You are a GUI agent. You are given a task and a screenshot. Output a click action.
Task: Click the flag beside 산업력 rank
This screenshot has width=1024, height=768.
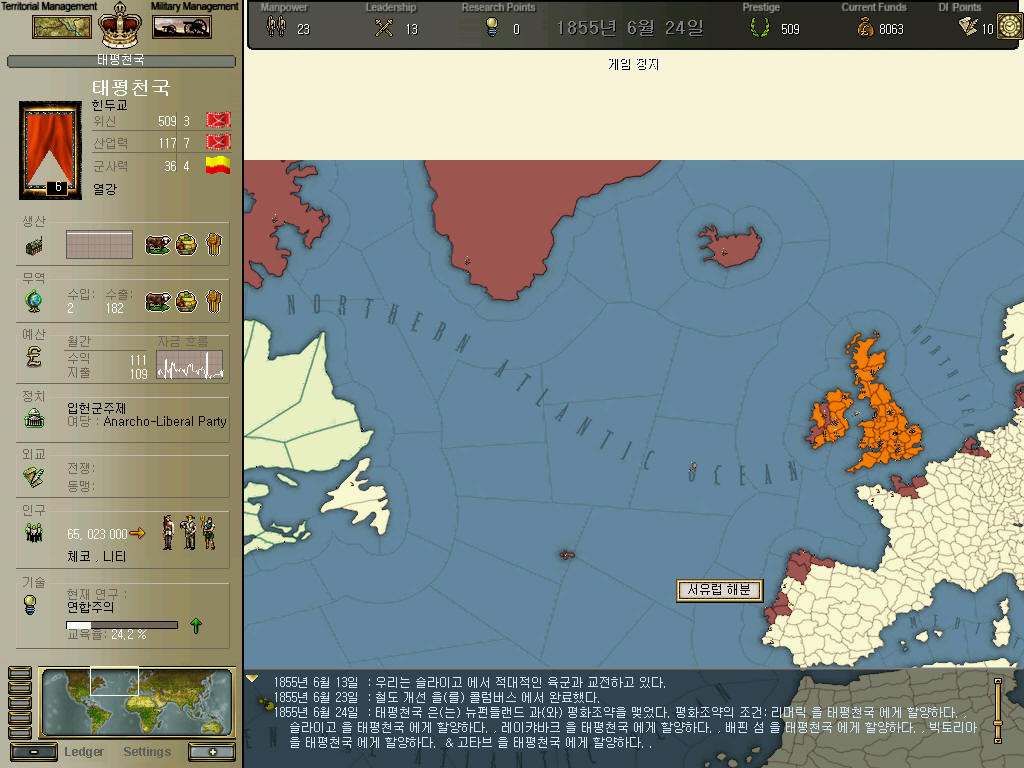pos(218,142)
